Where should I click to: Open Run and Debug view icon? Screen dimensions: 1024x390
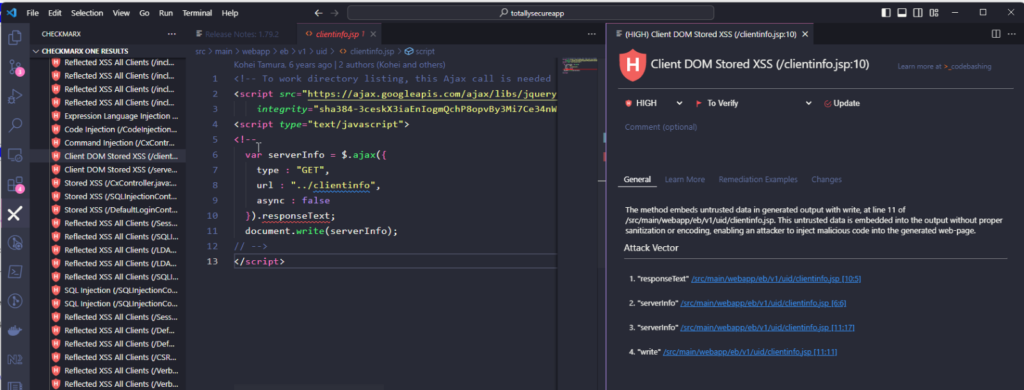click(14, 96)
